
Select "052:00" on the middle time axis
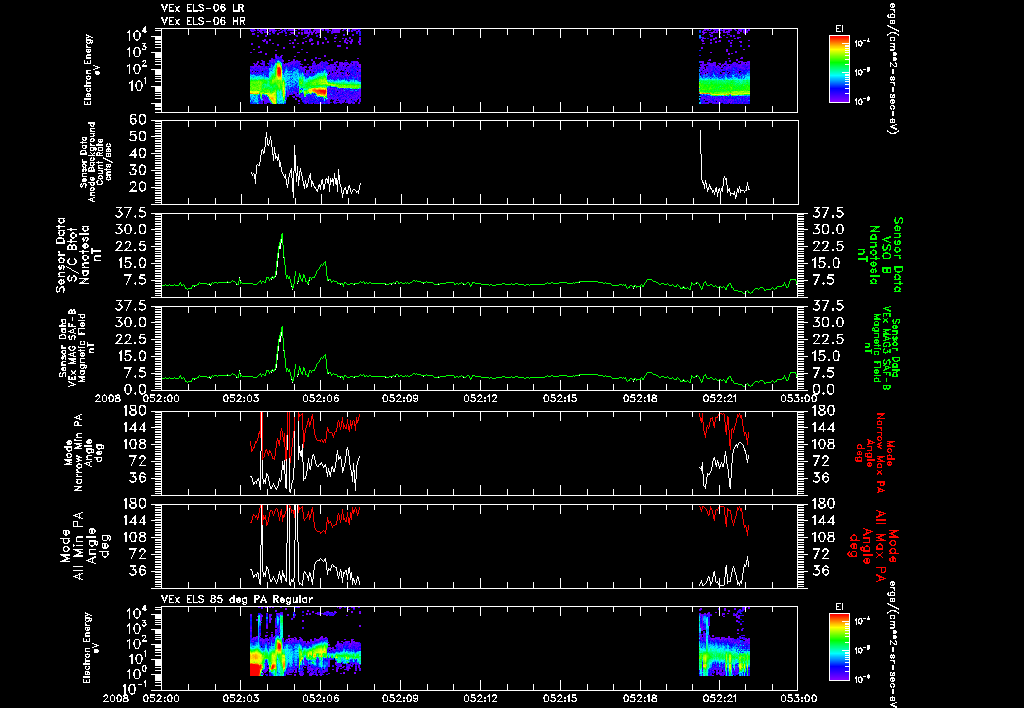click(x=162, y=398)
